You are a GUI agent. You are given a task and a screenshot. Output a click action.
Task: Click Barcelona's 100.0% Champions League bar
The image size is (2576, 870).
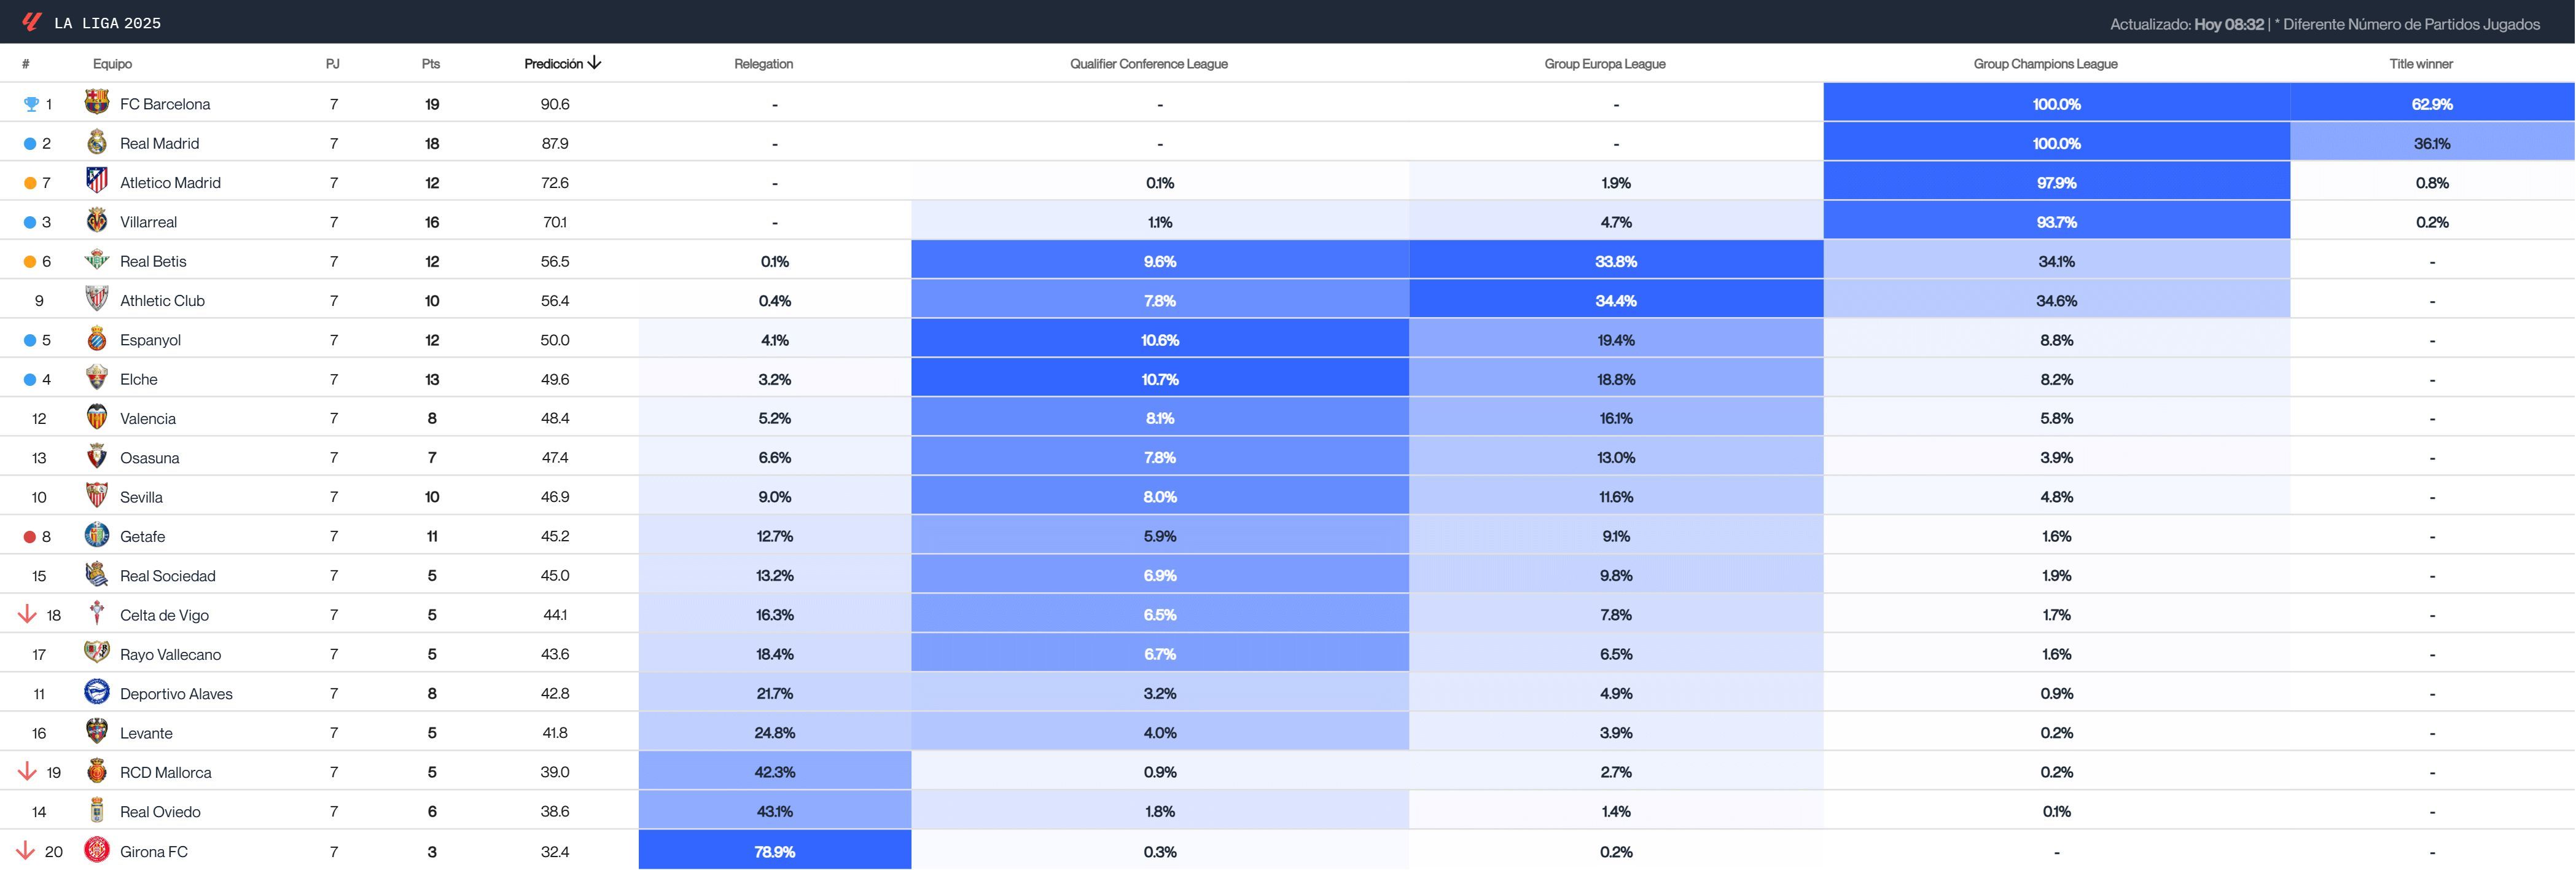(x=2057, y=103)
